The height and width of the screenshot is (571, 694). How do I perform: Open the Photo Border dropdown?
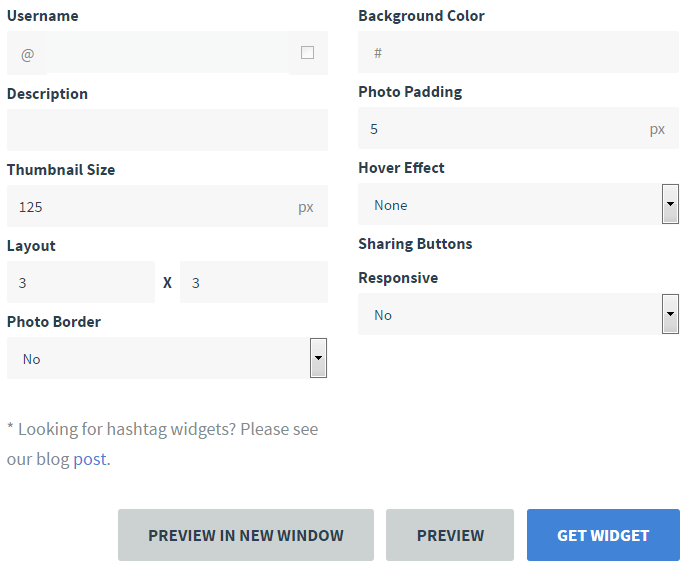pos(160,359)
